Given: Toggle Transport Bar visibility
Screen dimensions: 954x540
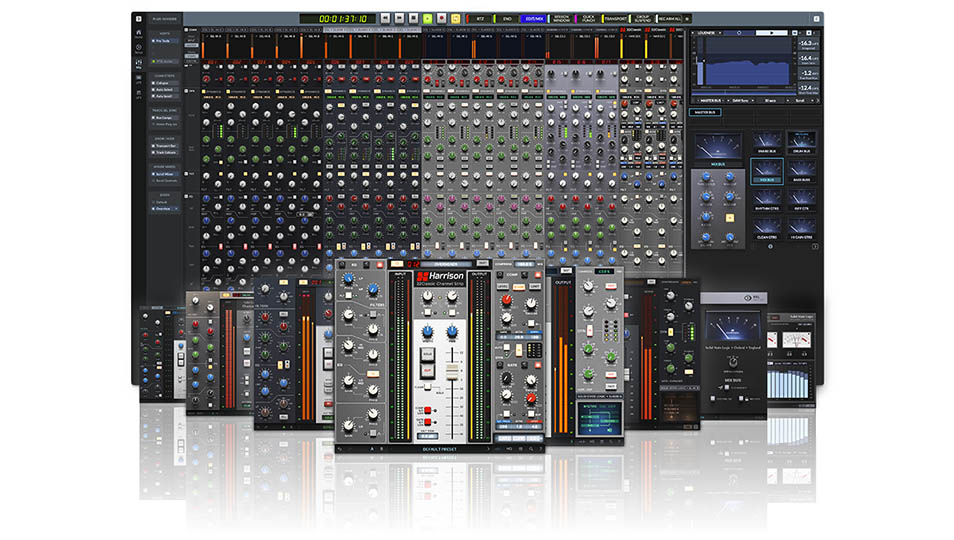Looking at the screenshot, I should 164,146.
